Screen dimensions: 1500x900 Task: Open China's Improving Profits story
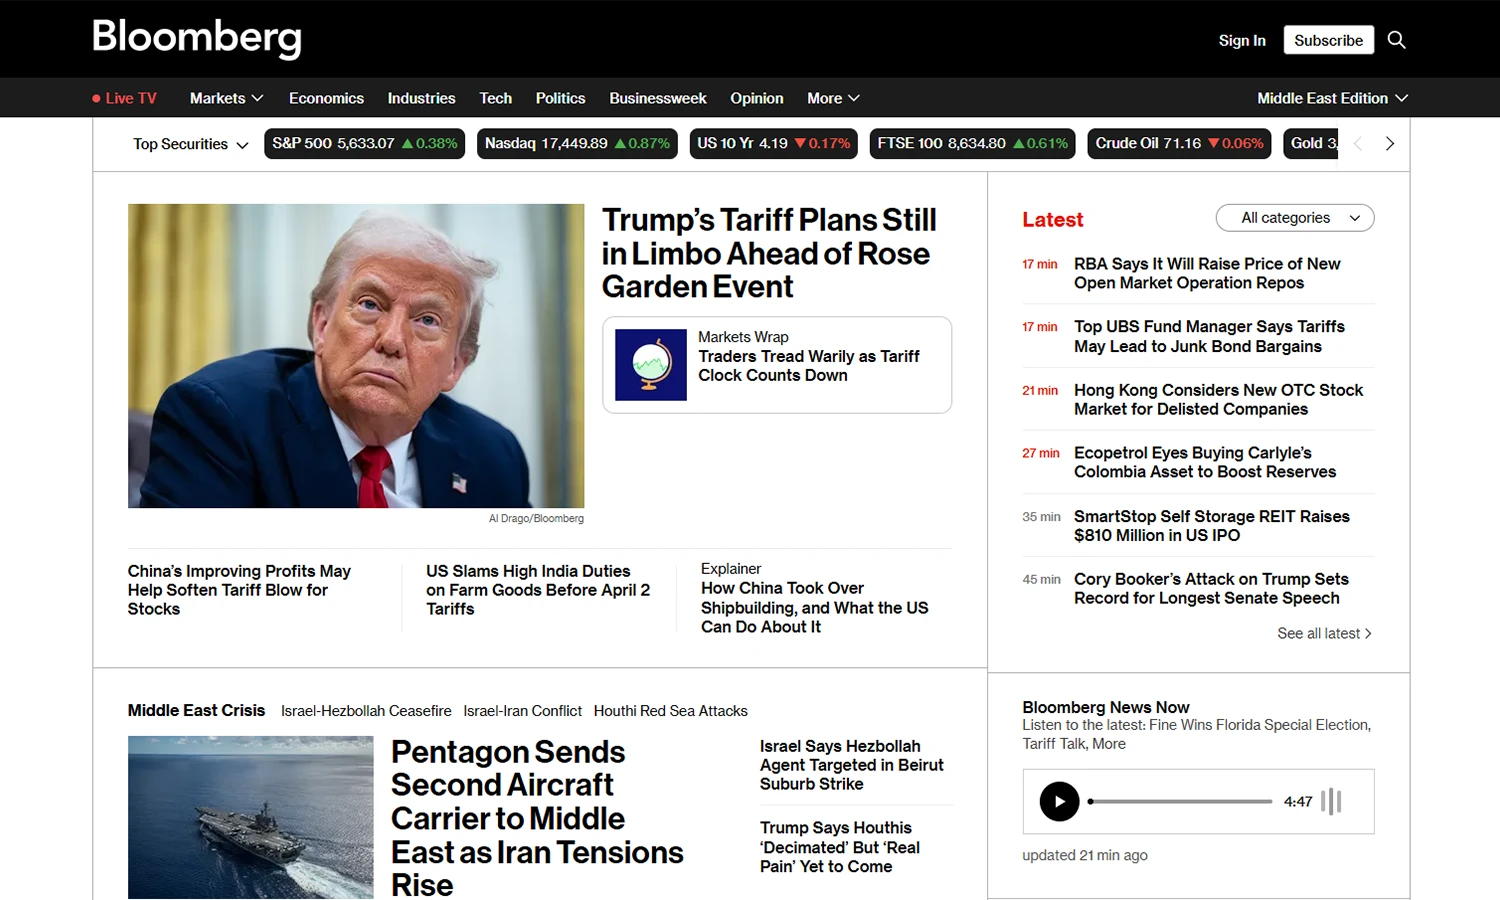tap(239, 590)
